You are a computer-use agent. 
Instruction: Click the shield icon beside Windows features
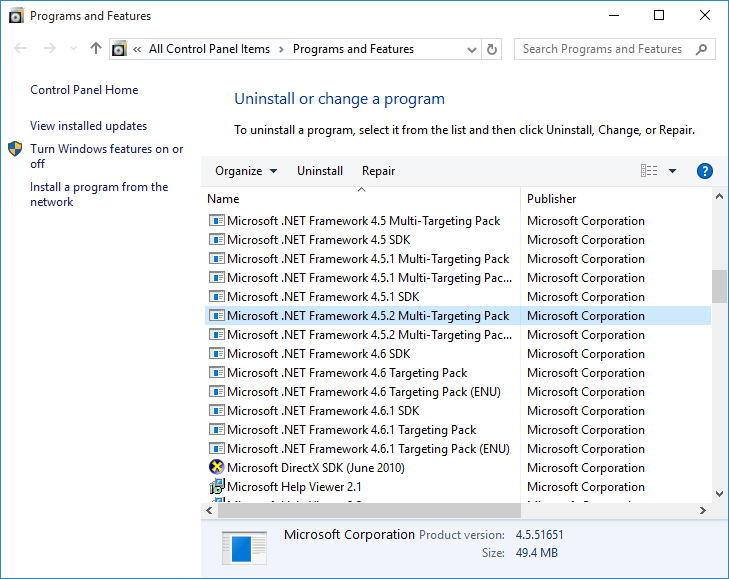coord(15,149)
